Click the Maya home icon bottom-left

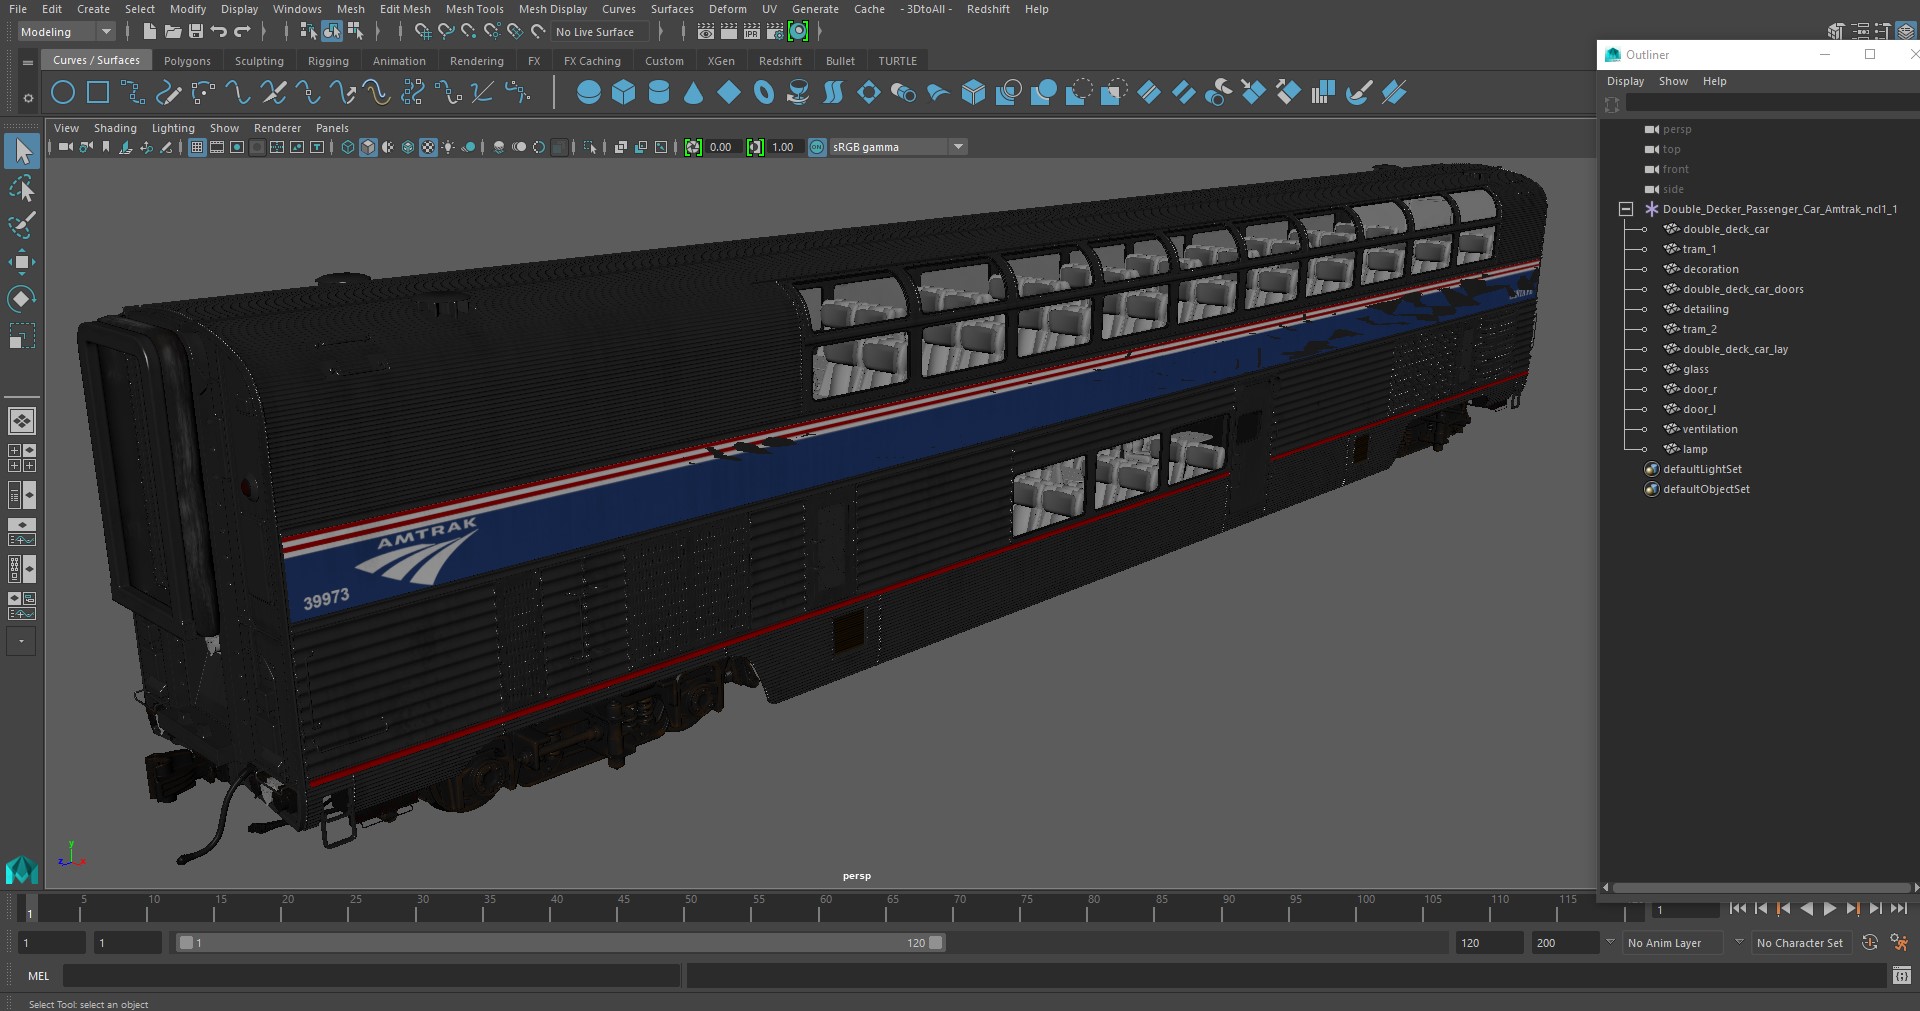22,870
